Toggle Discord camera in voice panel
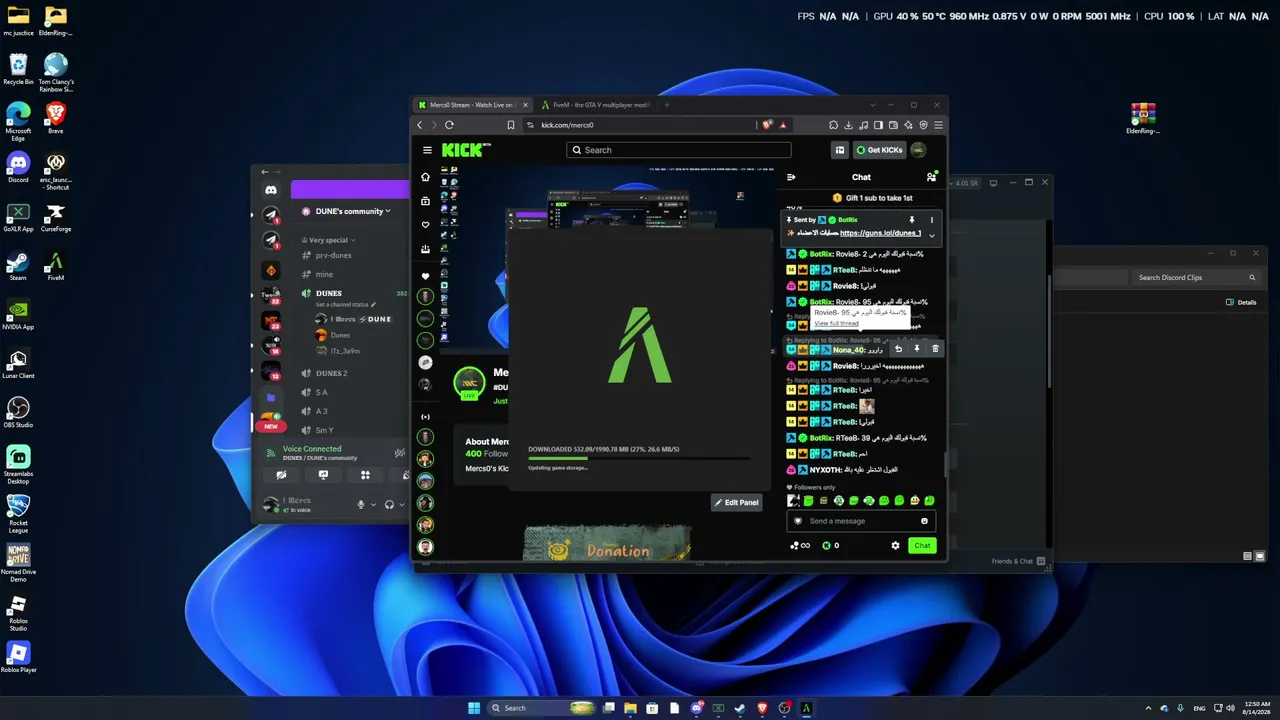1280x720 pixels. point(281,475)
